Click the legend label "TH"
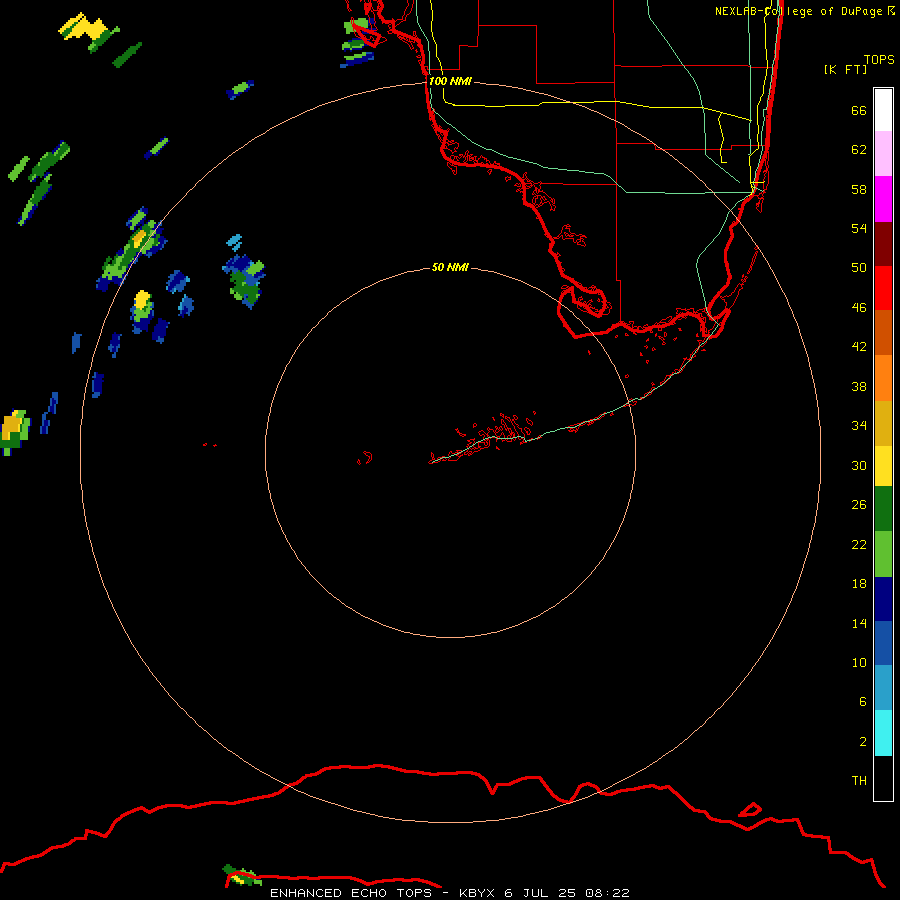The height and width of the screenshot is (900, 900). click(859, 781)
